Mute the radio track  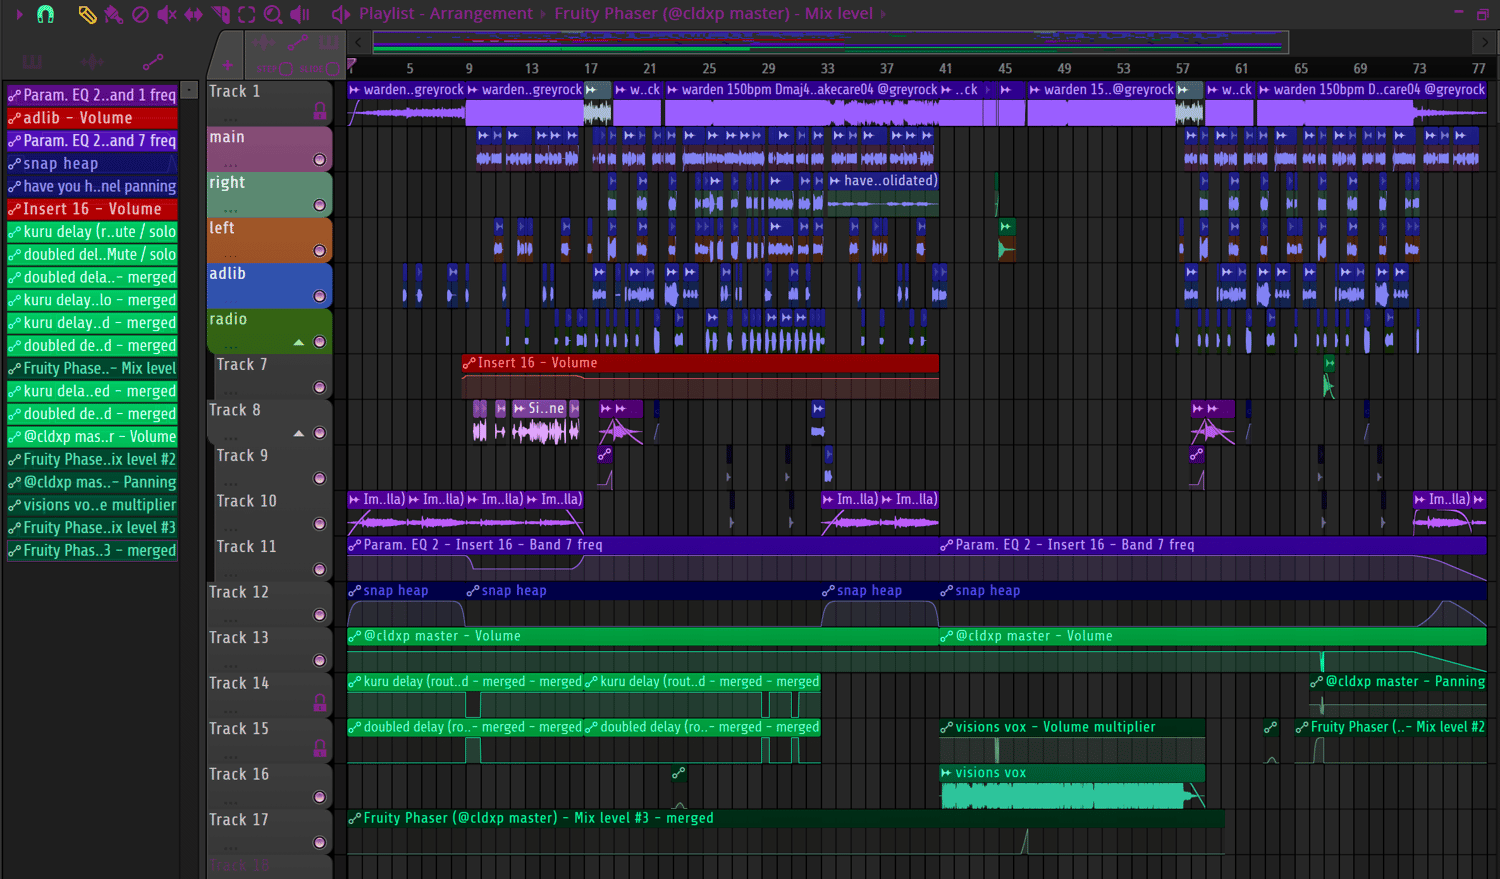tap(320, 342)
